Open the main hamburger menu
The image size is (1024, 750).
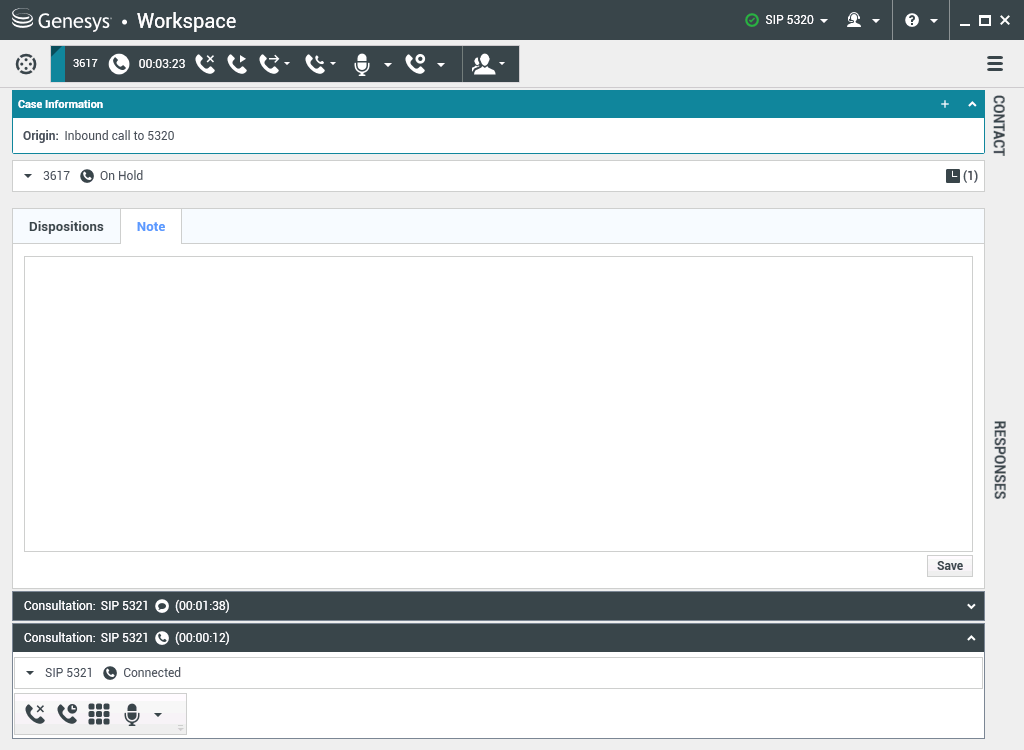tap(995, 64)
